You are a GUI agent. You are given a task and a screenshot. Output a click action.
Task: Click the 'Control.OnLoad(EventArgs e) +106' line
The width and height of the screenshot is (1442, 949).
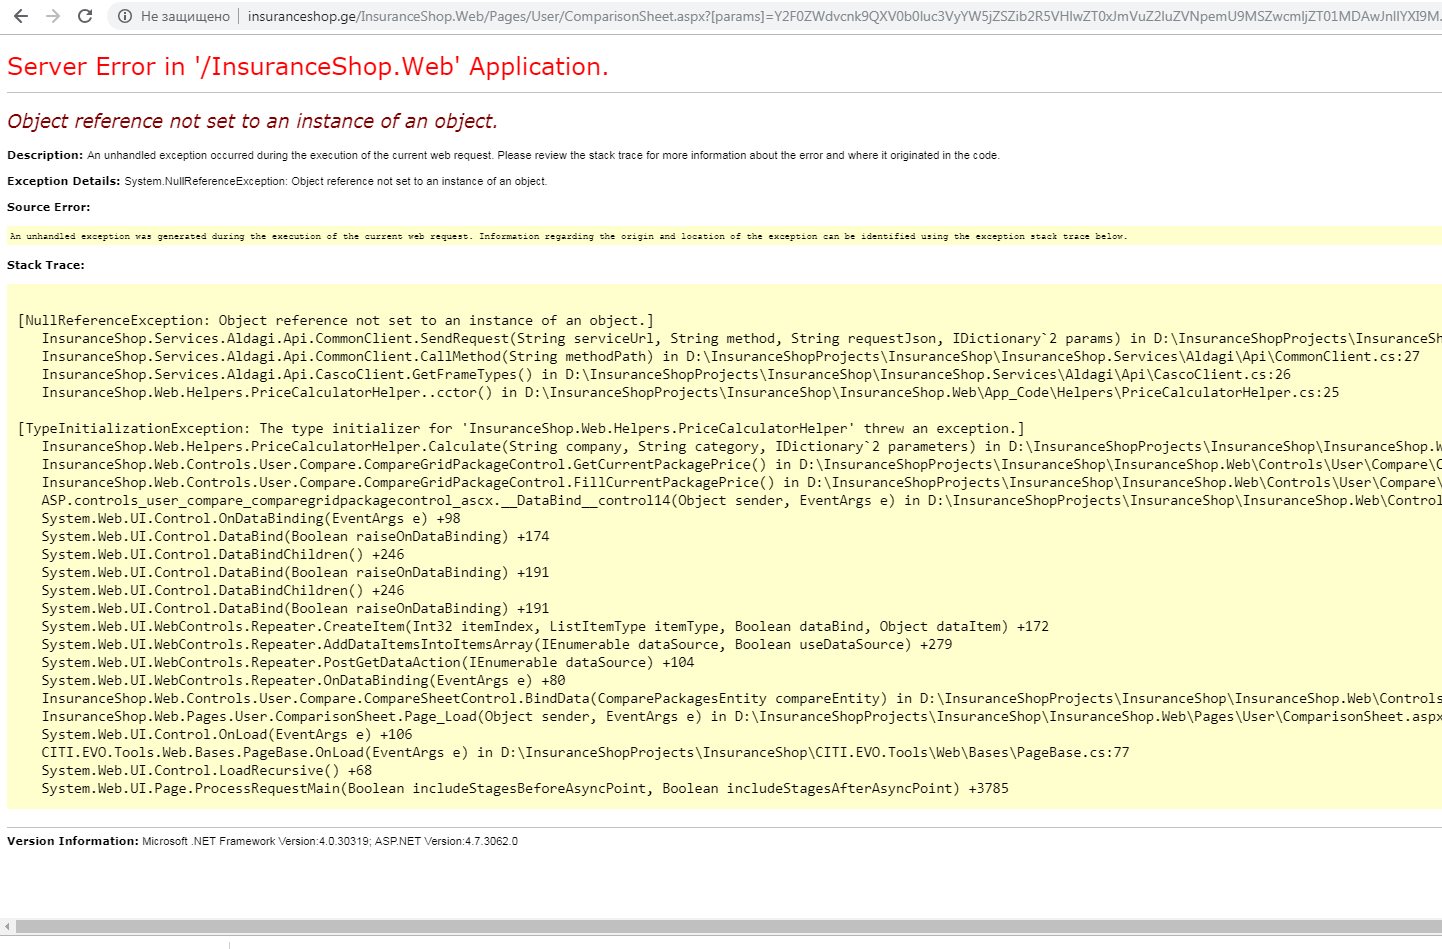pyautogui.click(x=227, y=735)
